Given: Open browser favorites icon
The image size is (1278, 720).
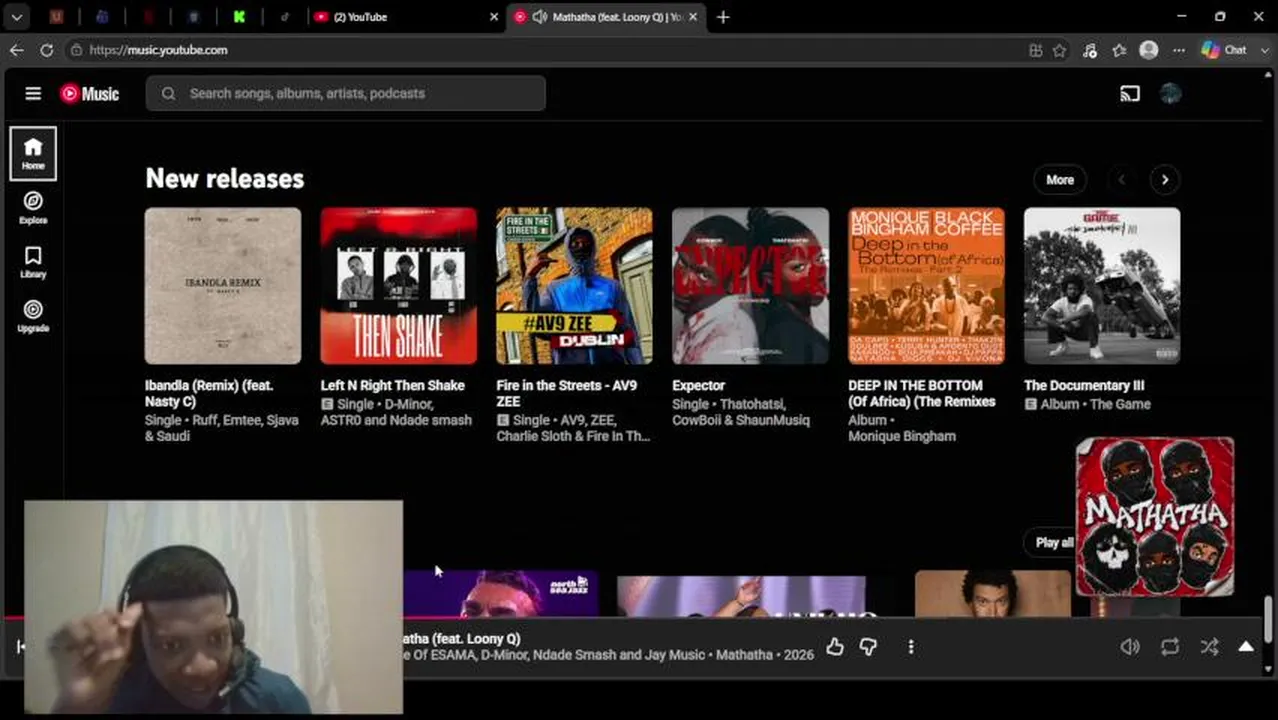Looking at the screenshot, I should pyautogui.click(x=1119, y=50).
